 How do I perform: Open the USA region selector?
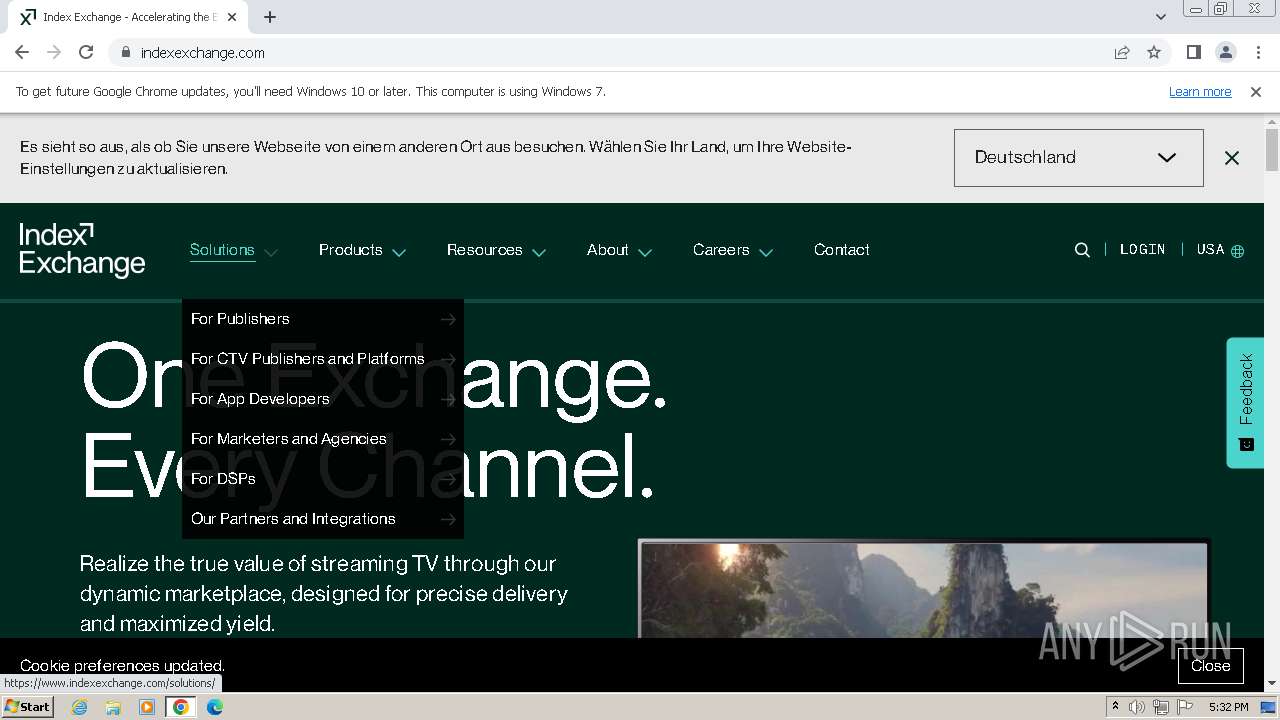point(1220,250)
